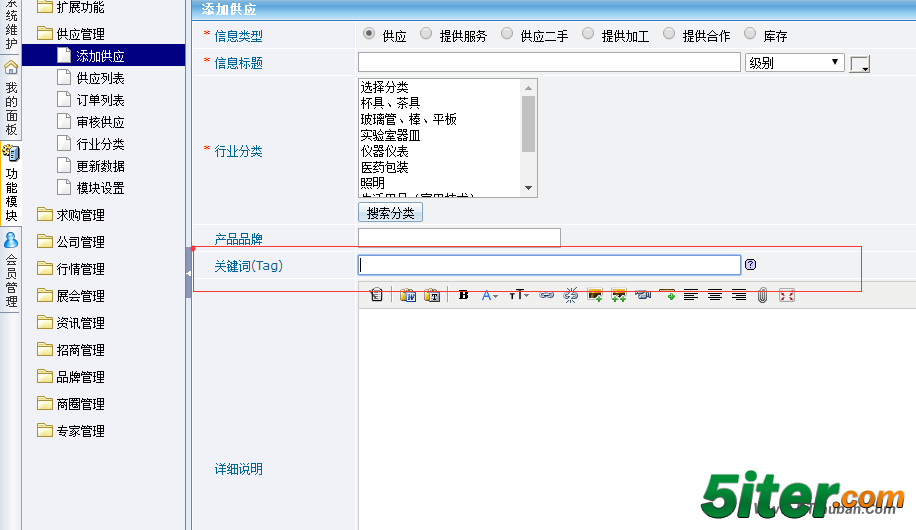Click the insert video/media icon

click(643, 295)
